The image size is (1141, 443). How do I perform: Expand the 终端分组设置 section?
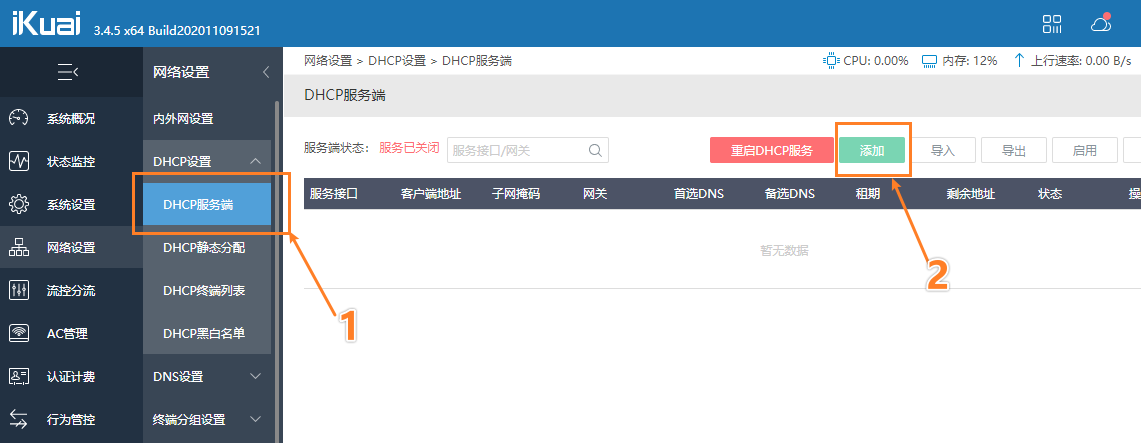255,420
